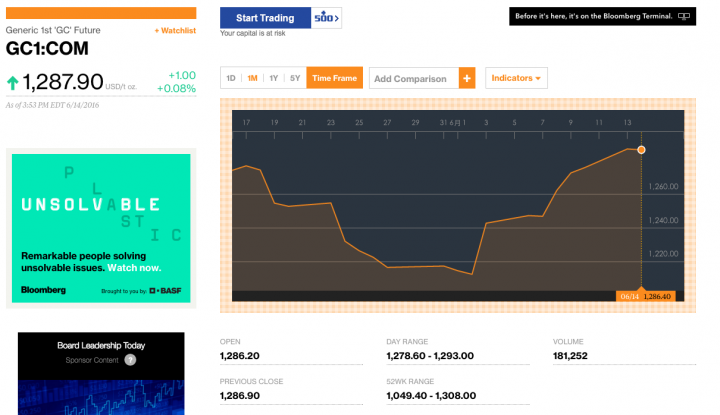Open Board Leadership Today sponsored panel

[101, 373]
